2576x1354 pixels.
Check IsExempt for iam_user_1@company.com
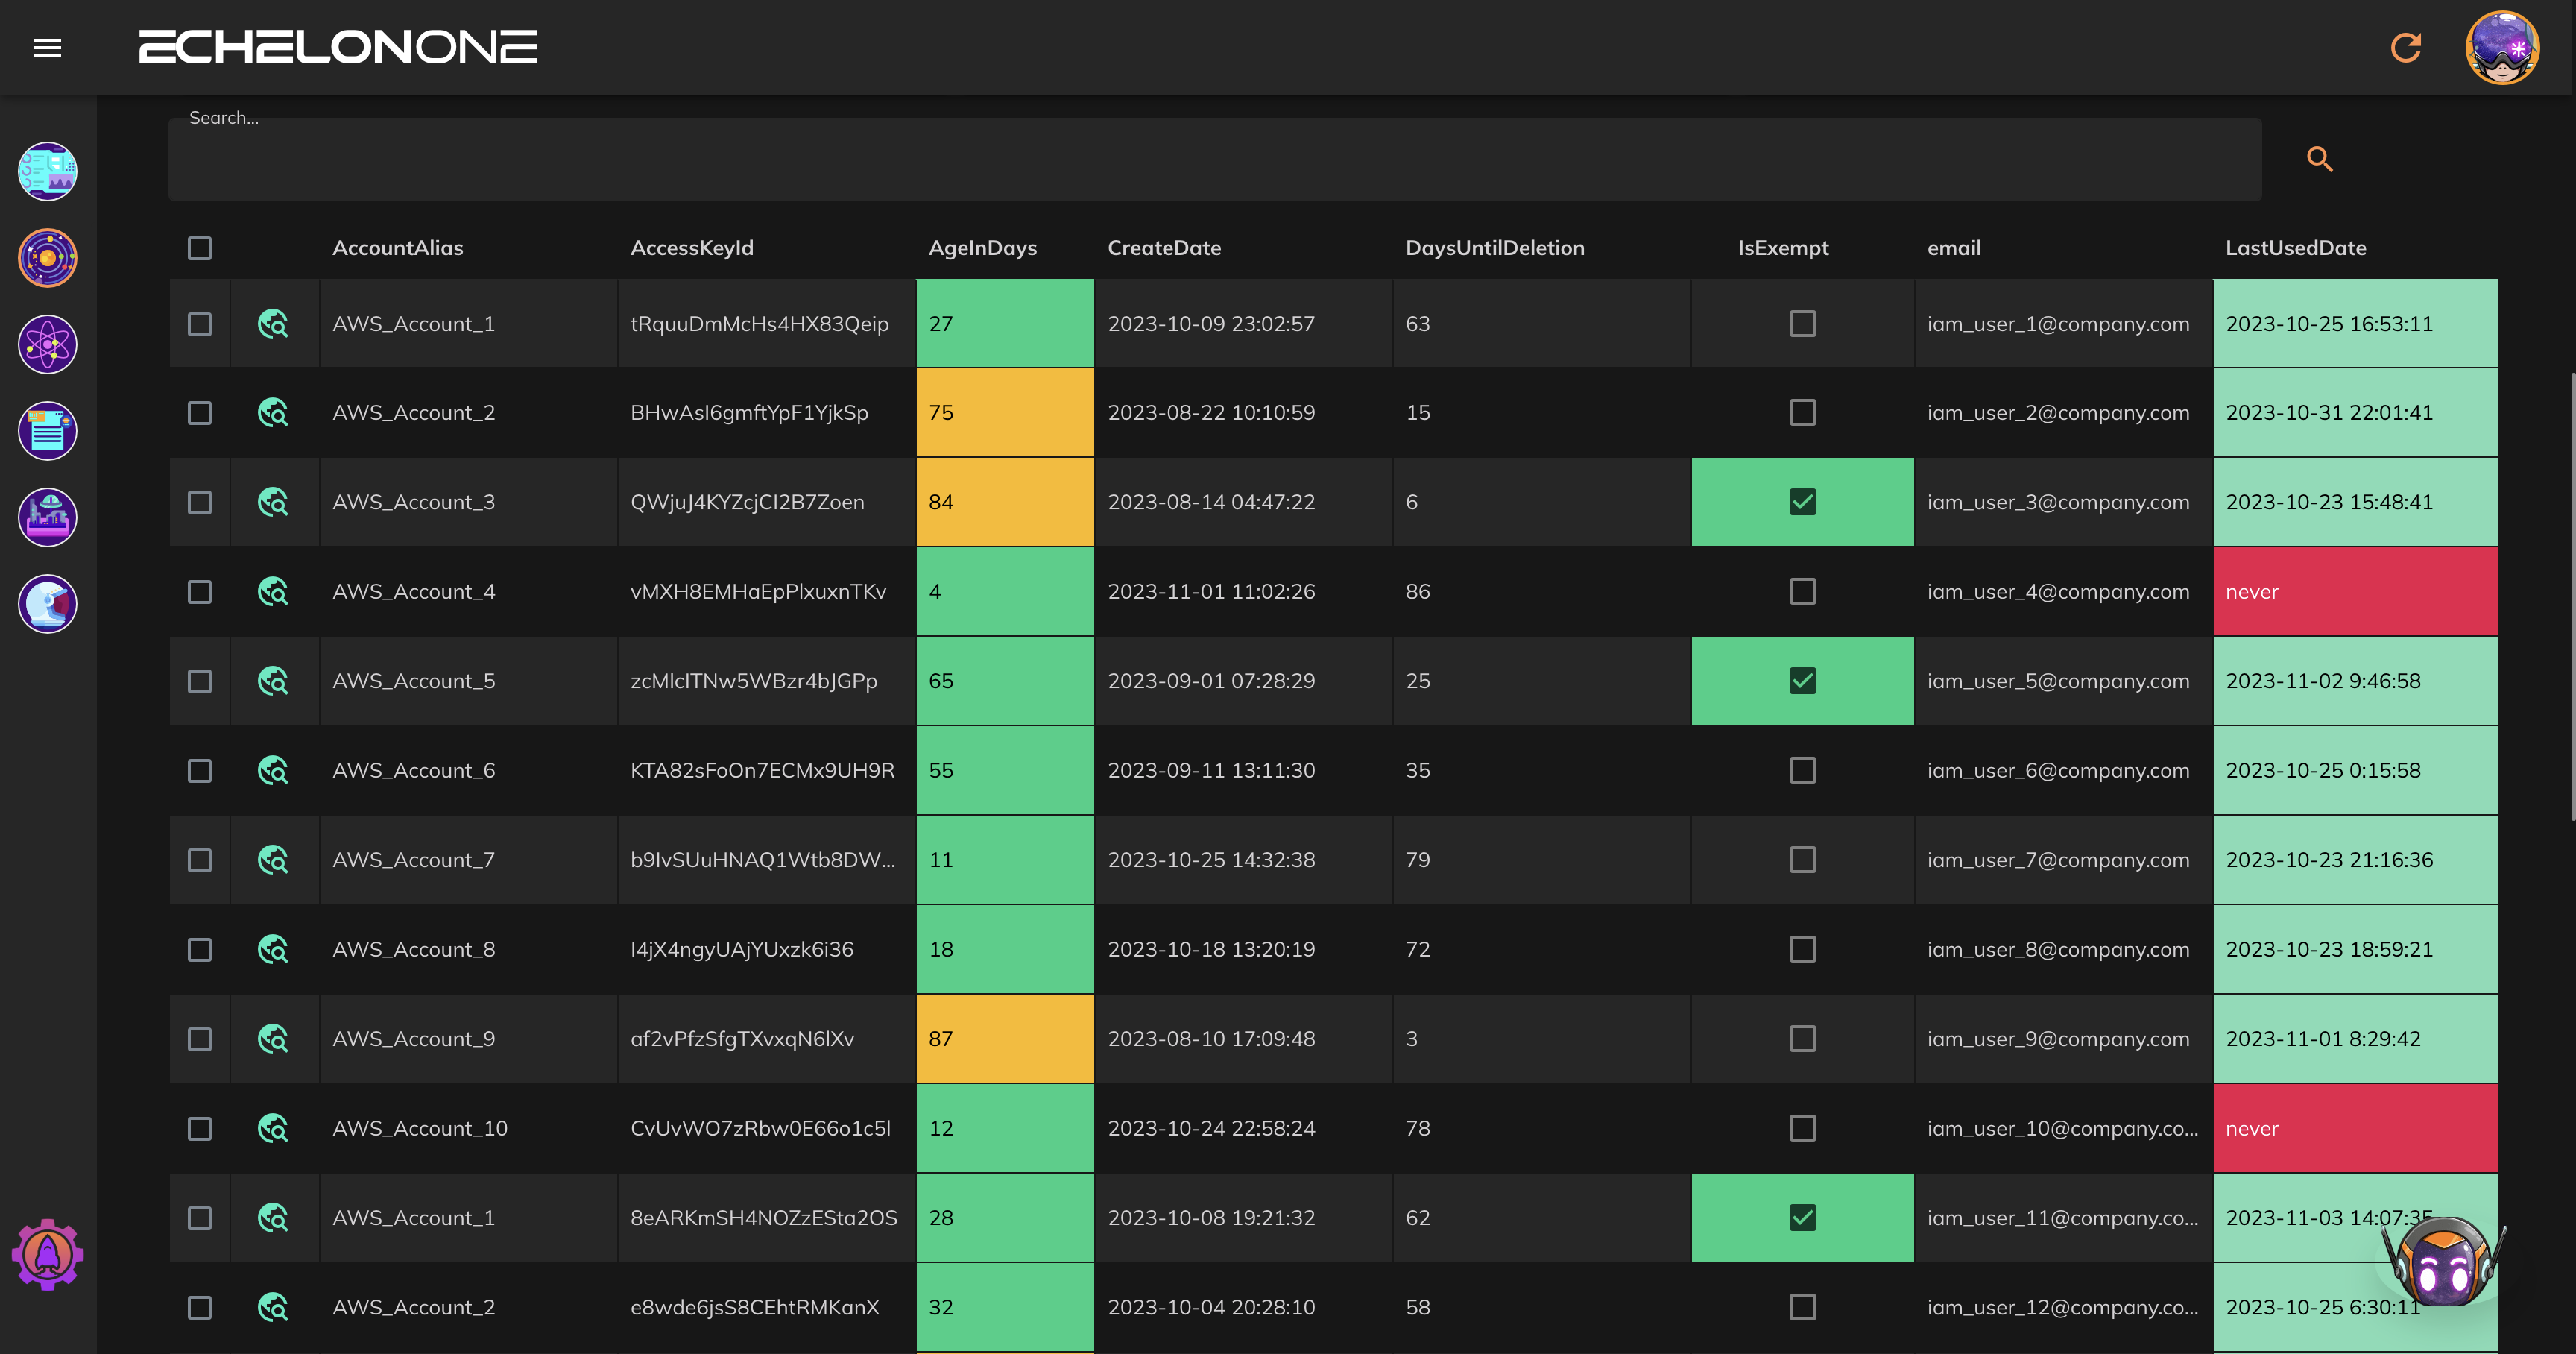(1802, 324)
